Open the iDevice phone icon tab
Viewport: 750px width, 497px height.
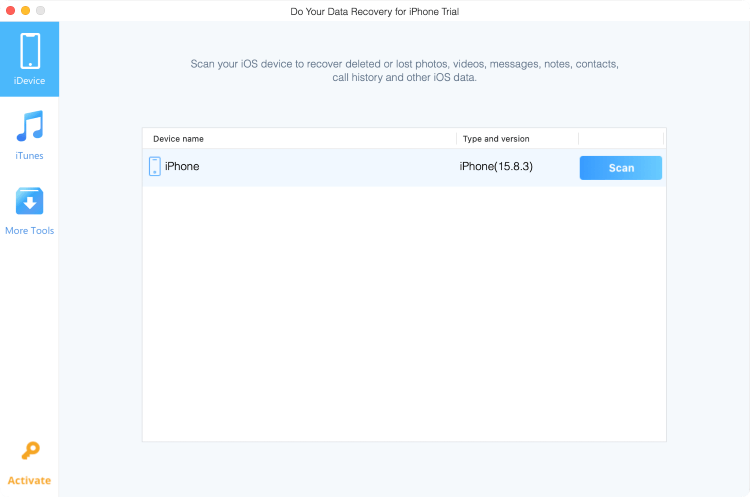click(x=30, y=51)
